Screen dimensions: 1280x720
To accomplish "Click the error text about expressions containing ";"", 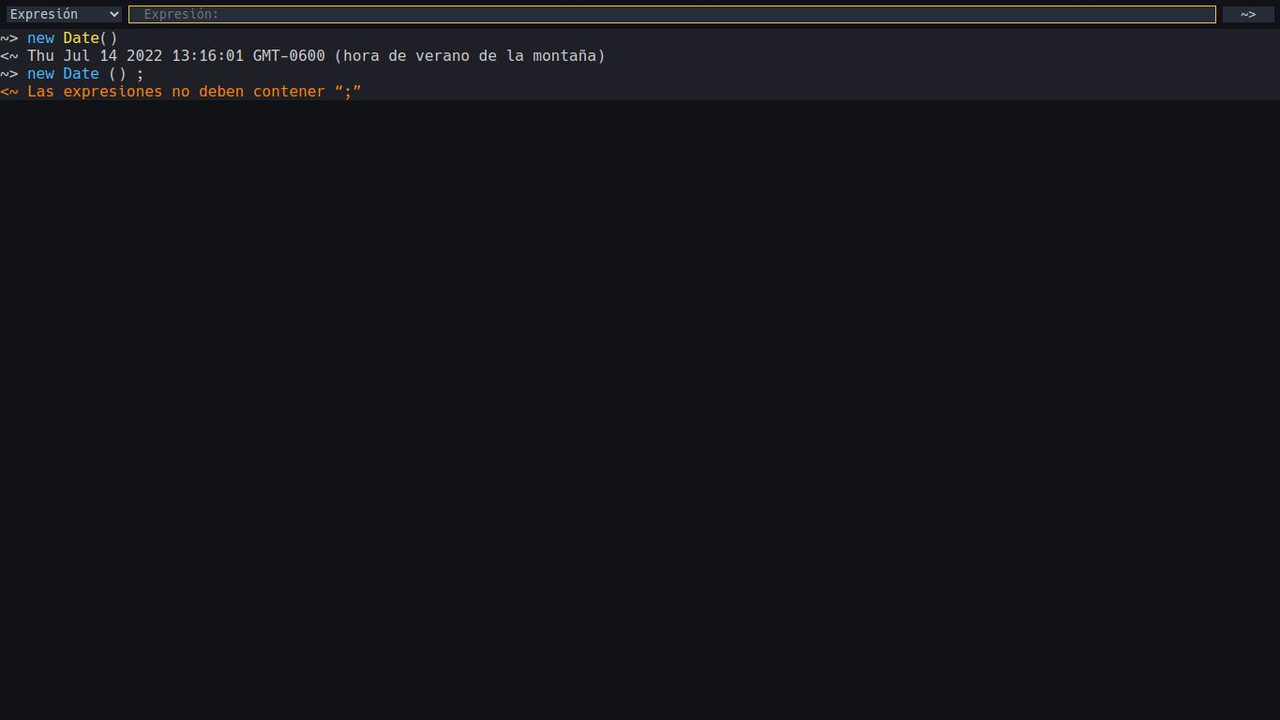I will coord(194,92).
